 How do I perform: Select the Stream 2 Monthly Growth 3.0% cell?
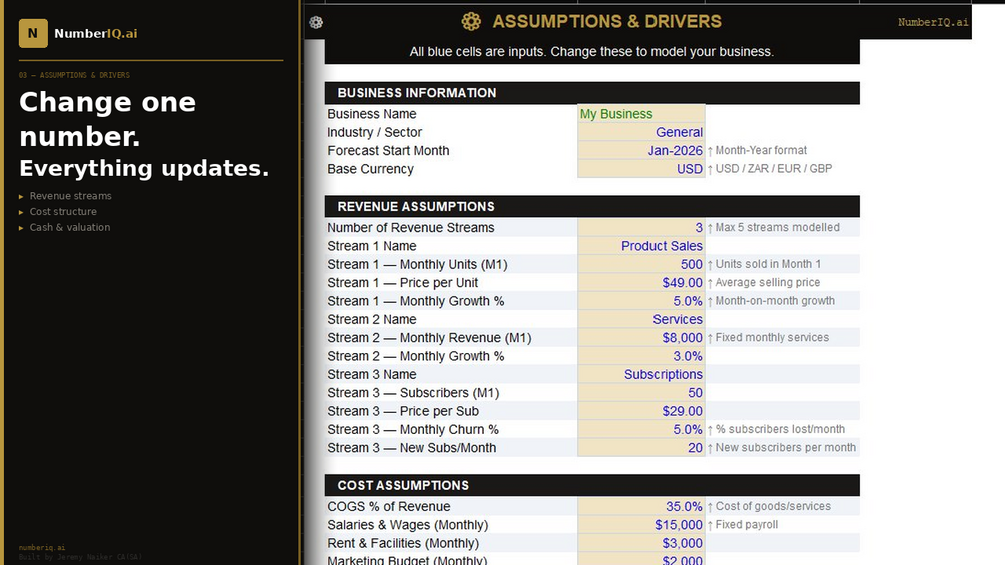pyautogui.click(x=641, y=356)
